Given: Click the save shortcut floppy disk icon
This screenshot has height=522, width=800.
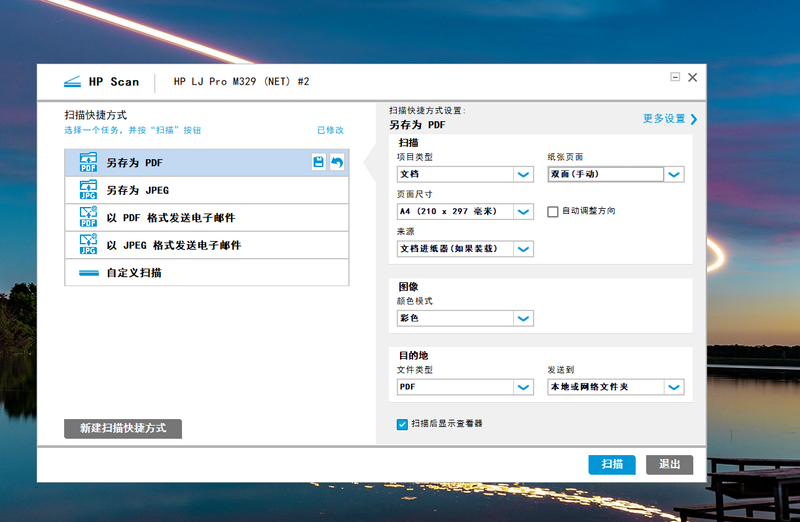Looking at the screenshot, I should tap(318, 162).
